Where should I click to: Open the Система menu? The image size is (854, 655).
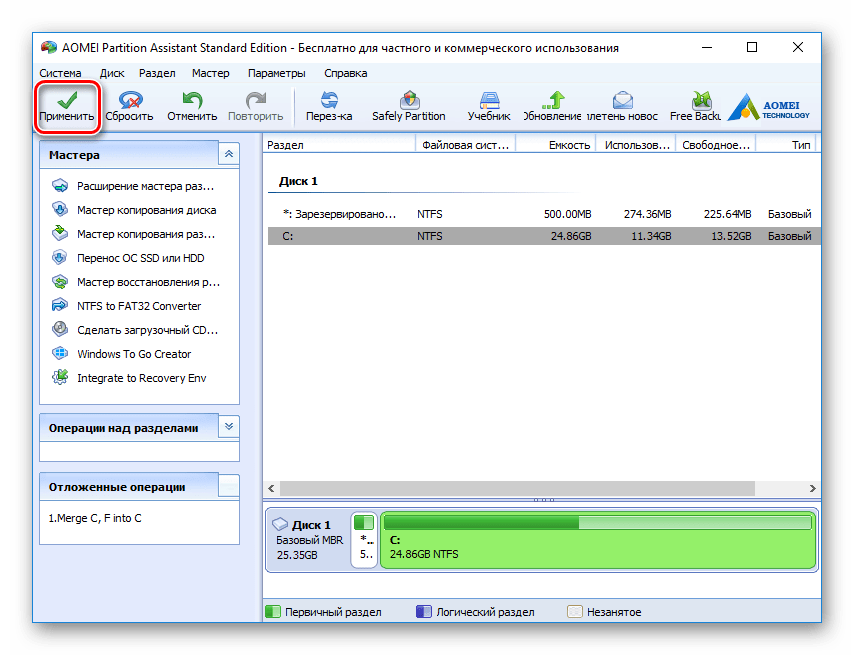pos(60,73)
